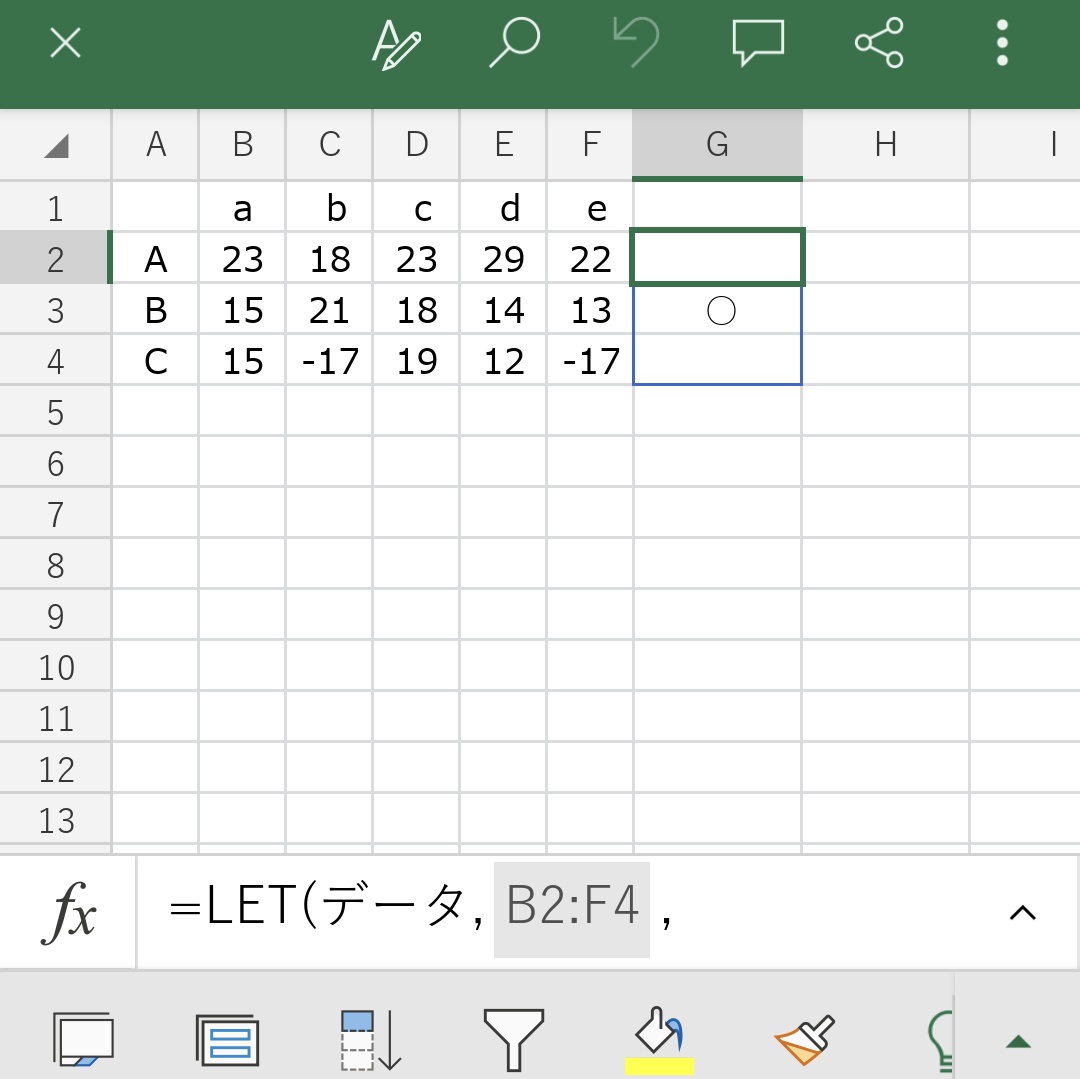The width and height of the screenshot is (1080, 1079).
Task: Select column B header
Action: click(242, 145)
